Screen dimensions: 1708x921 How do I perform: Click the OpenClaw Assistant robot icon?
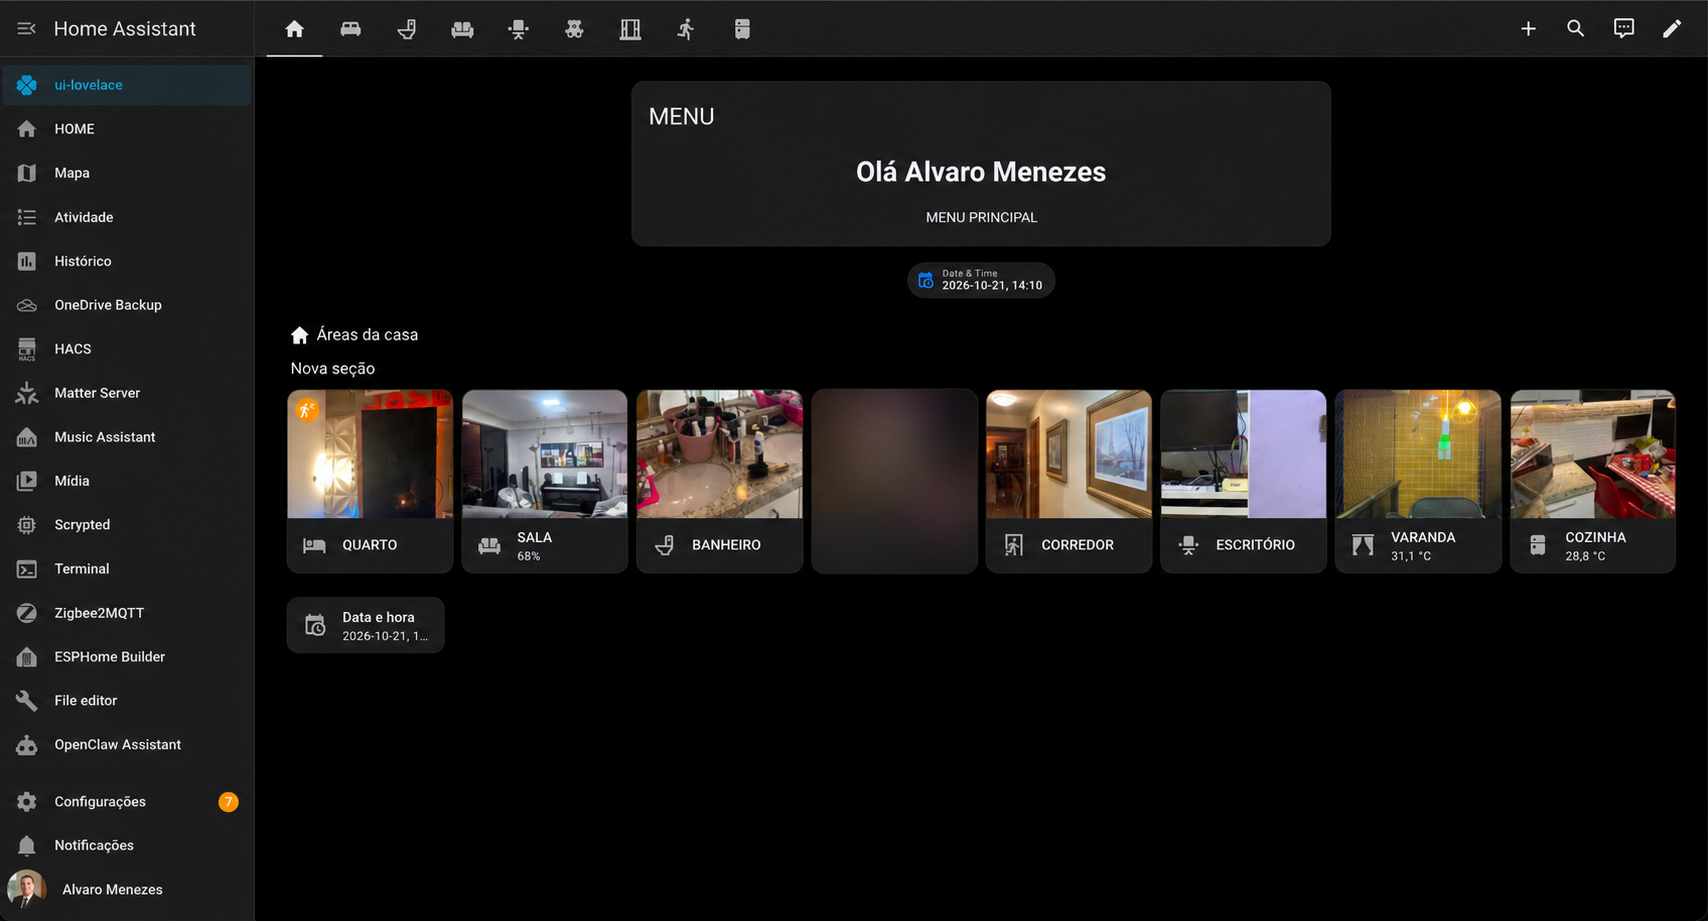(27, 745)
